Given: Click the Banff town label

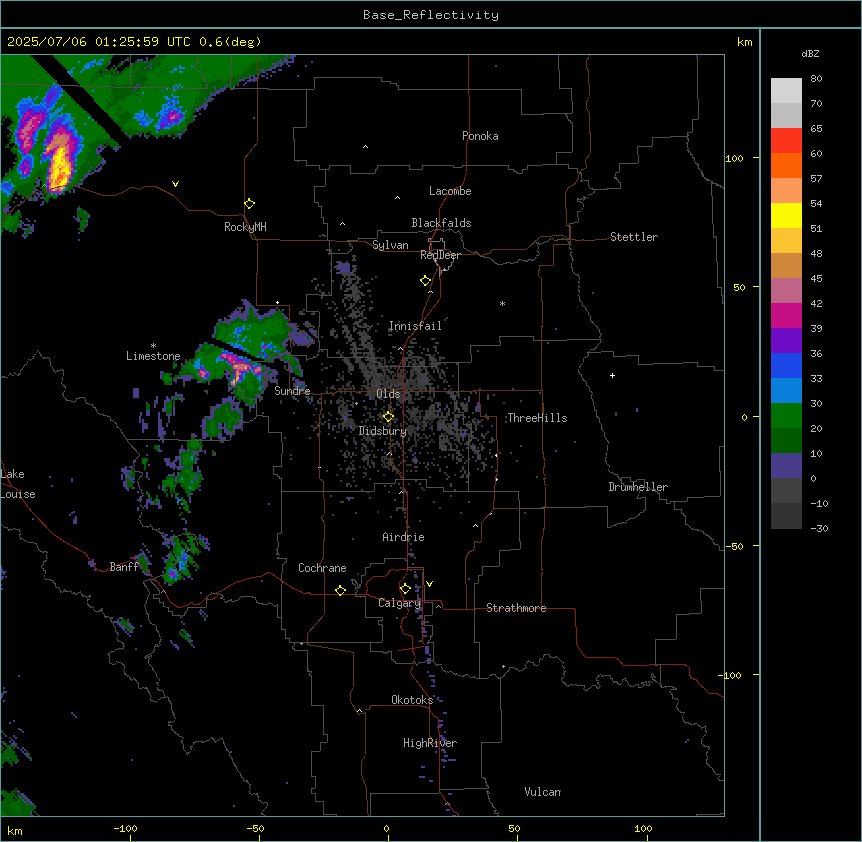Looking at the screenshot, I should [124, 567].
